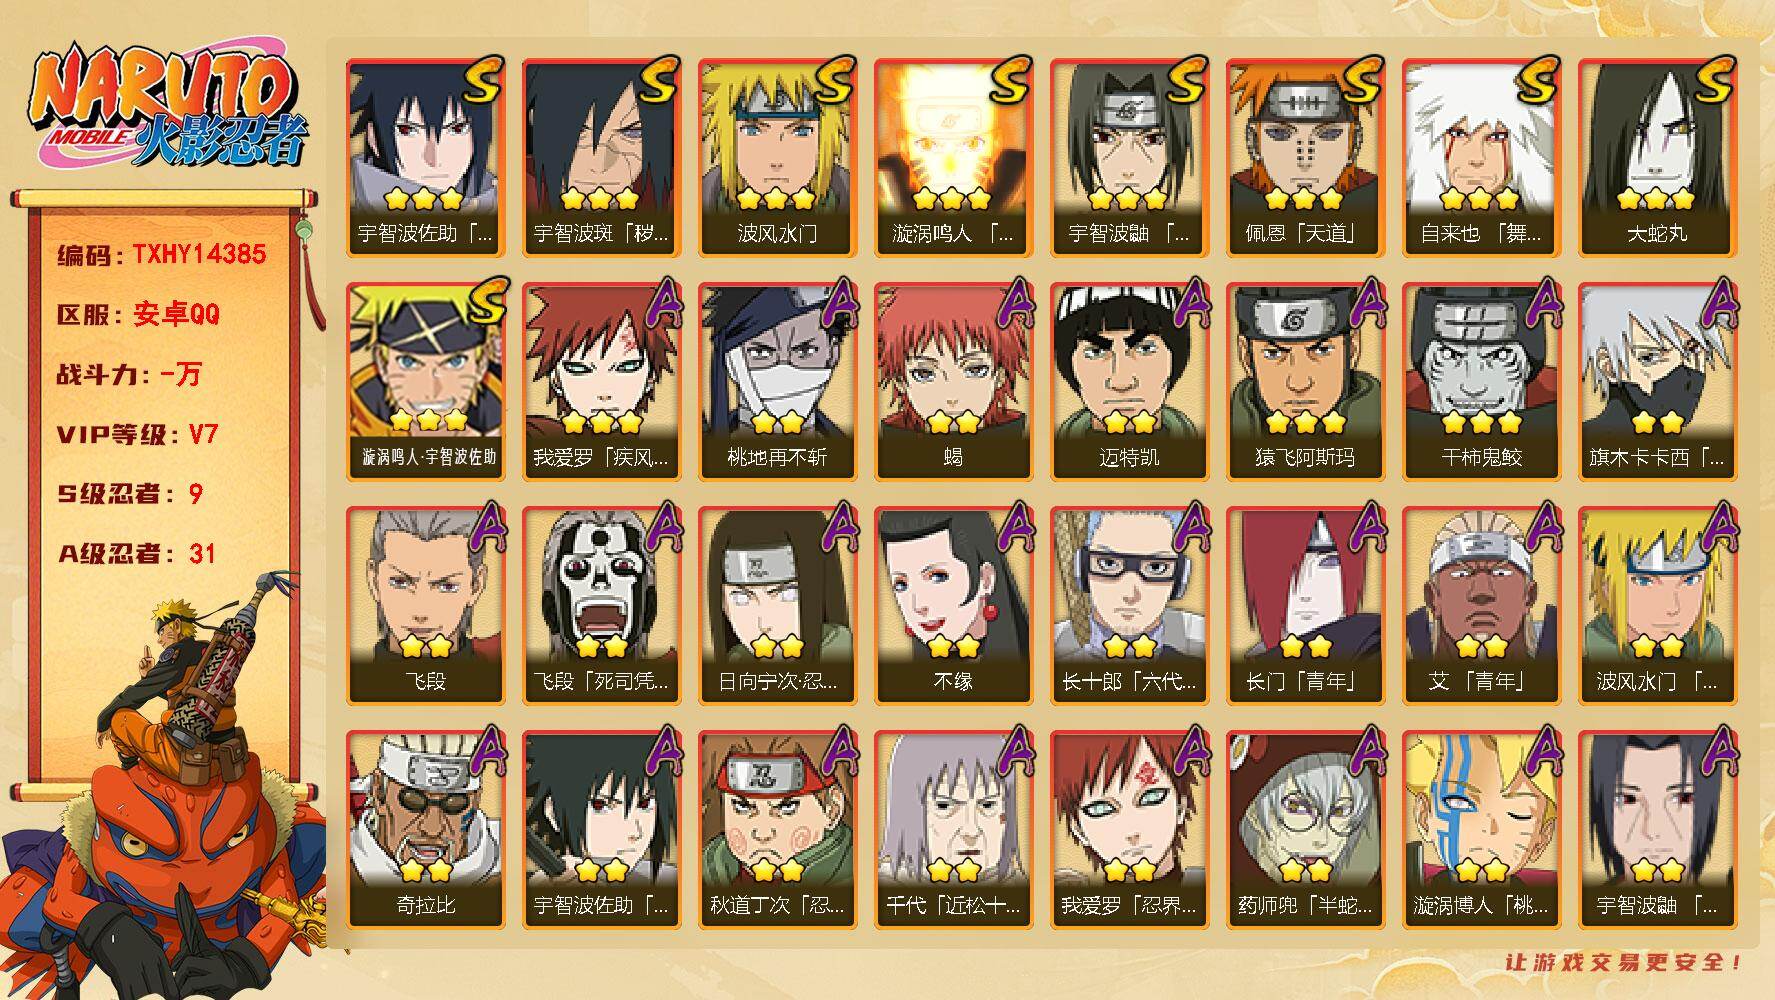Image resolution: width=1775 pixels, height=1000 pixels.
Task: Click the Naruto on toad mascot illustration
Action: coord(163,785)
